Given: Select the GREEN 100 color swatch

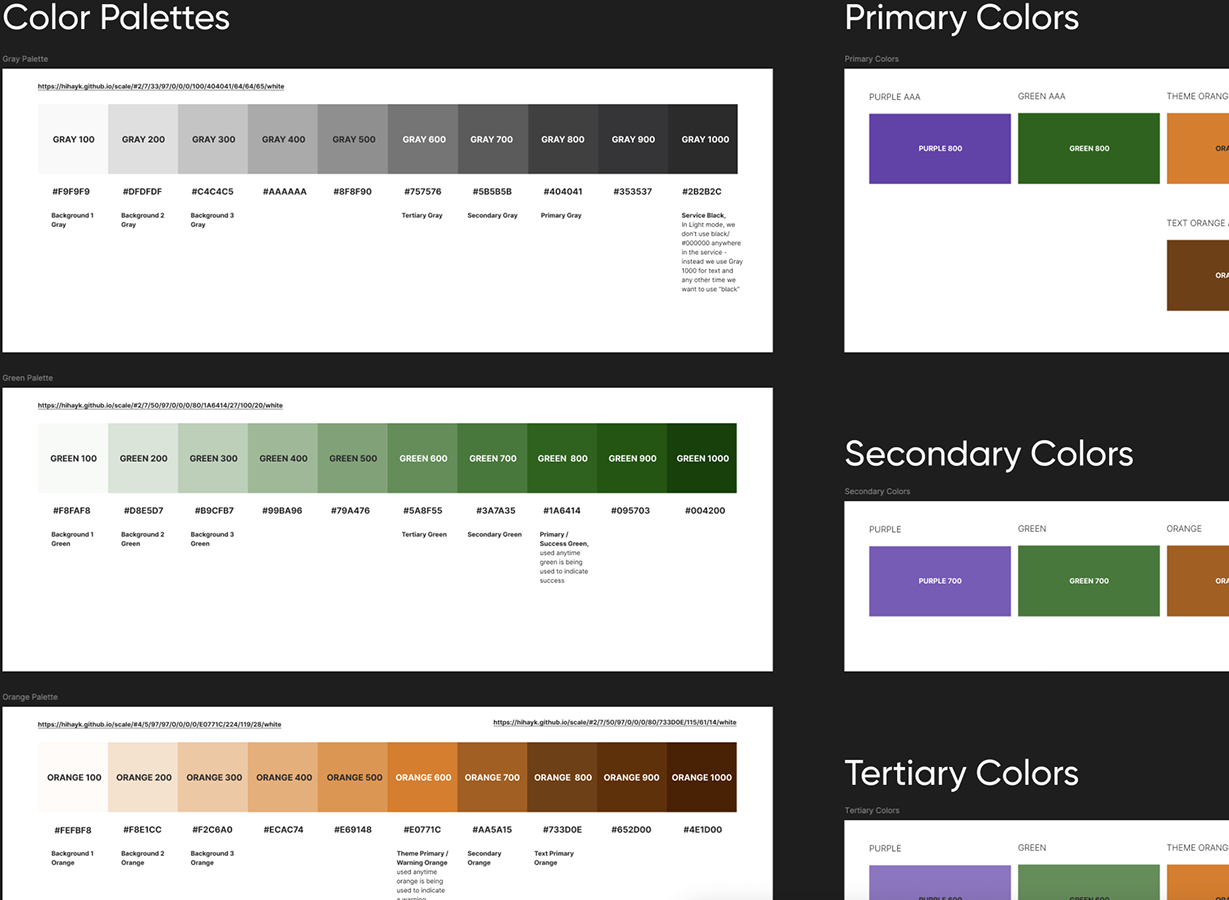Looking at the screenshot, I should point(73,458).
